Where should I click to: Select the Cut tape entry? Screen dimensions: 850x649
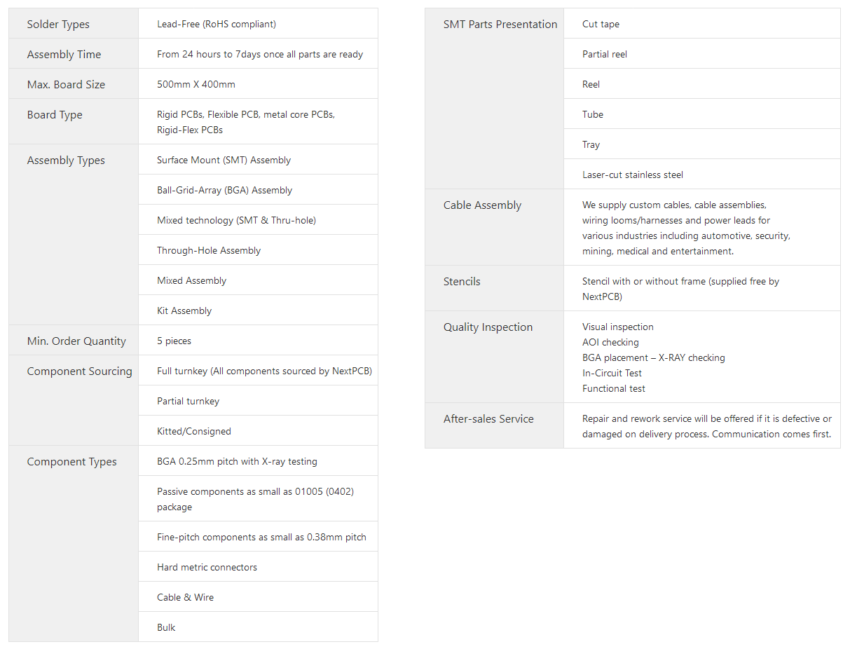point(601,24)
